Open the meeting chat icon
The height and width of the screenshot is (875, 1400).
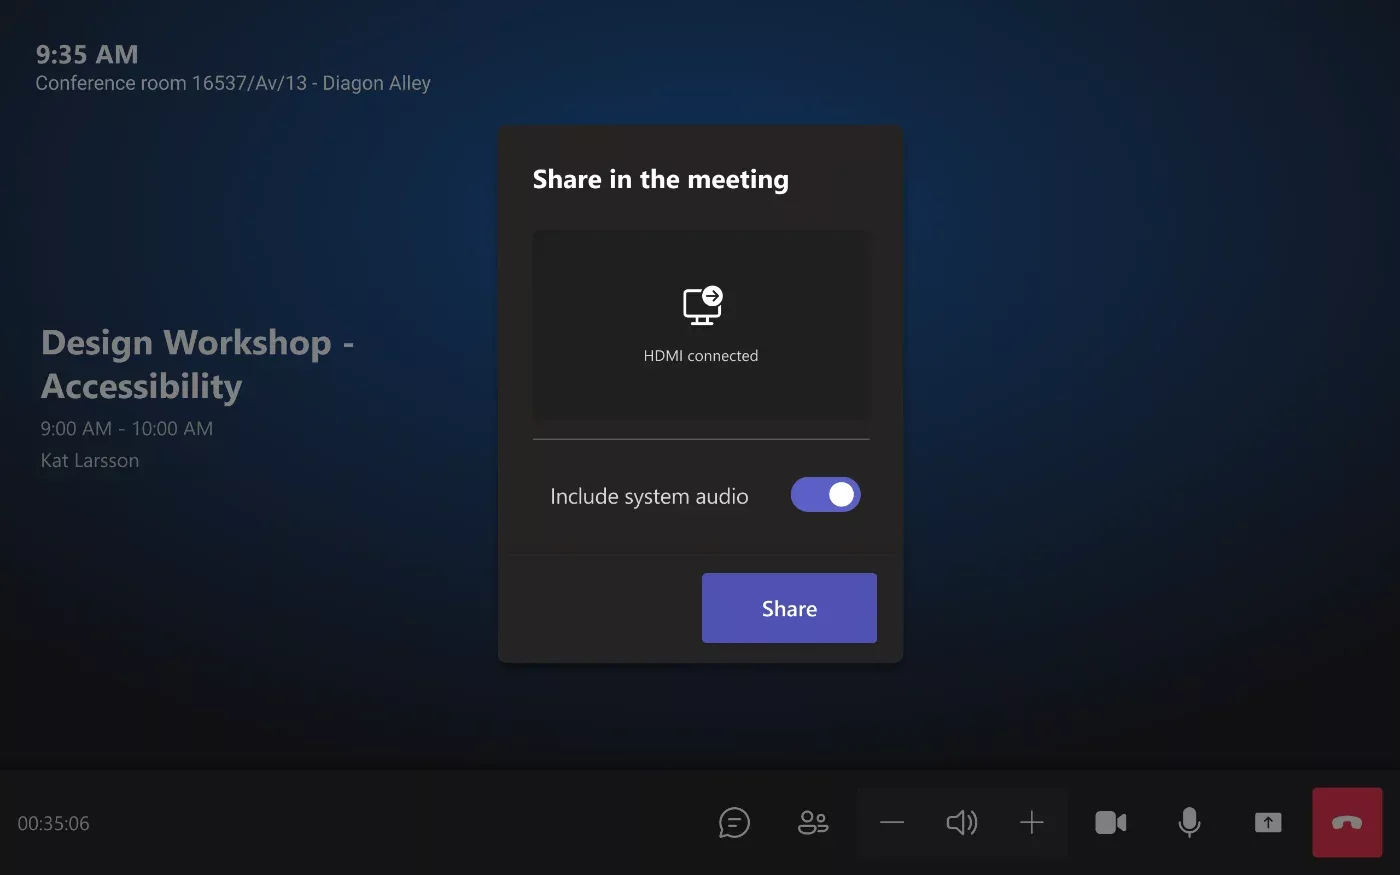(x=734, y=823)
